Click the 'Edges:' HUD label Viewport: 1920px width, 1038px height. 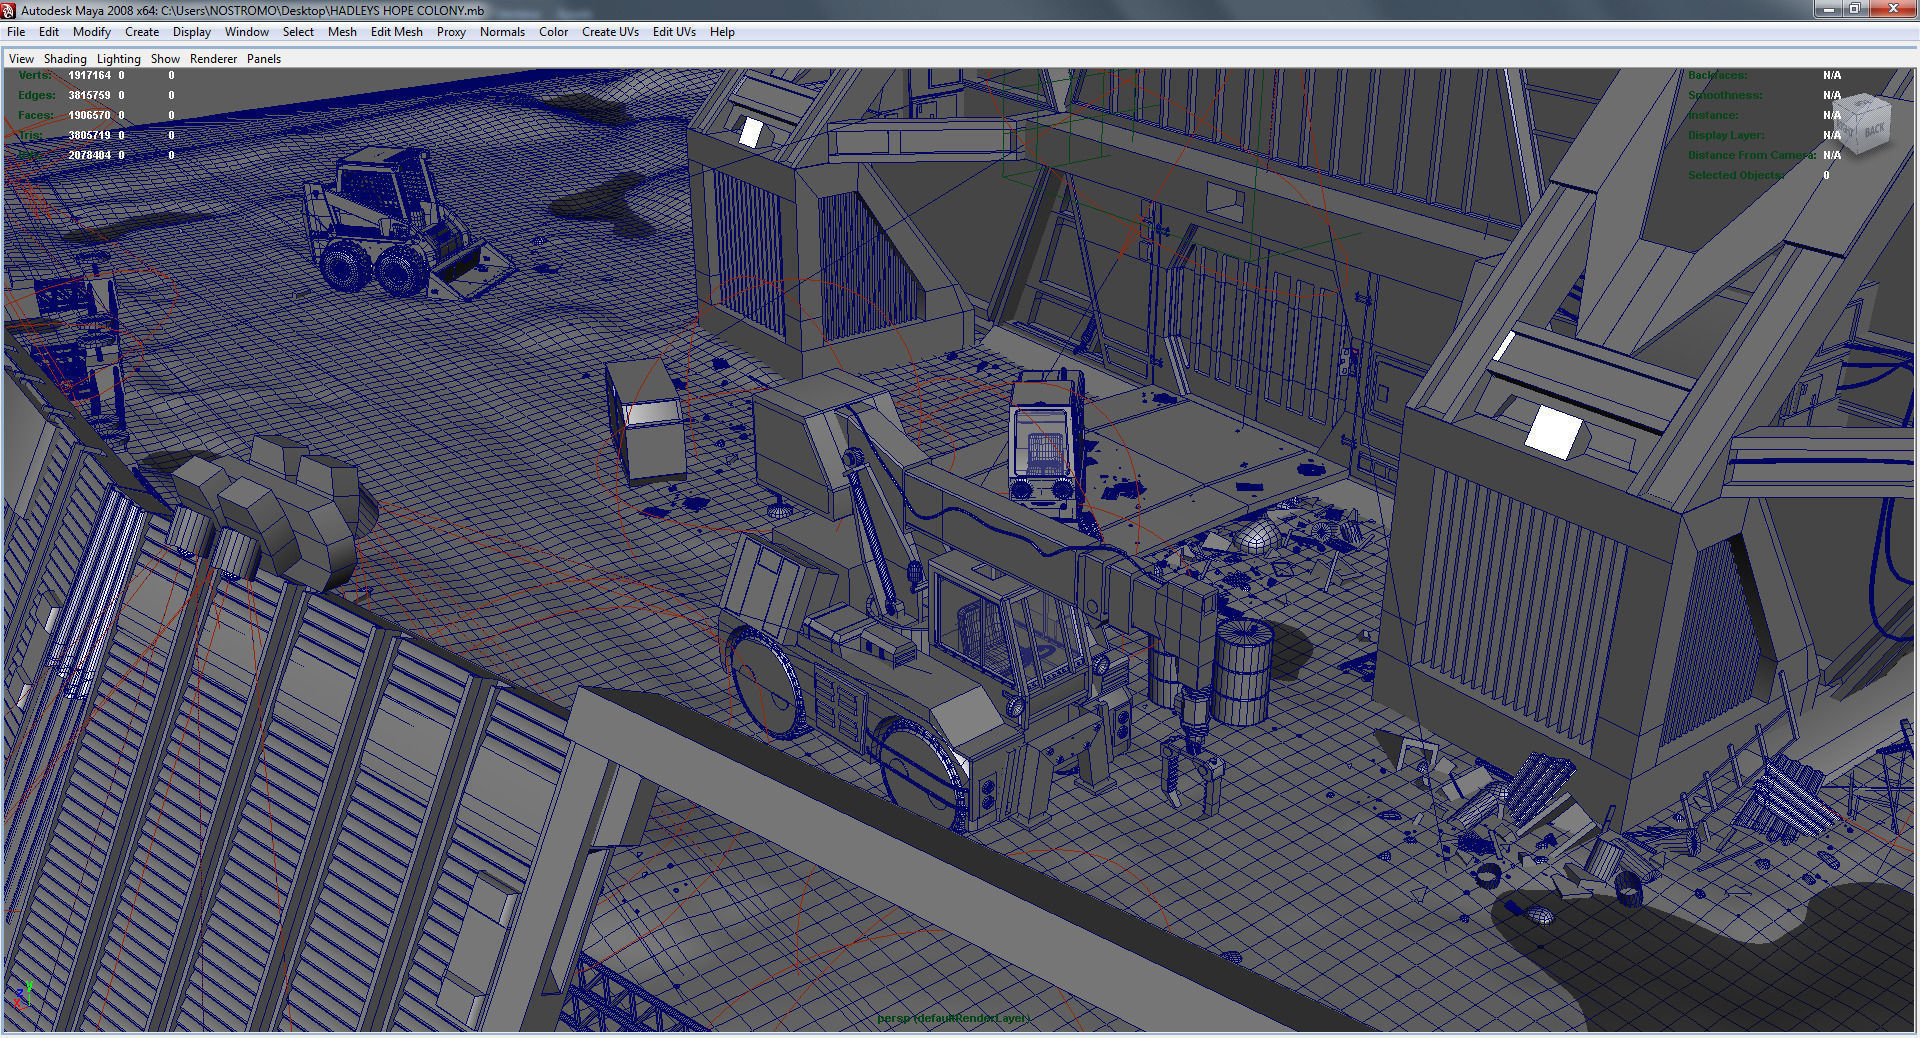pos(37,95)
